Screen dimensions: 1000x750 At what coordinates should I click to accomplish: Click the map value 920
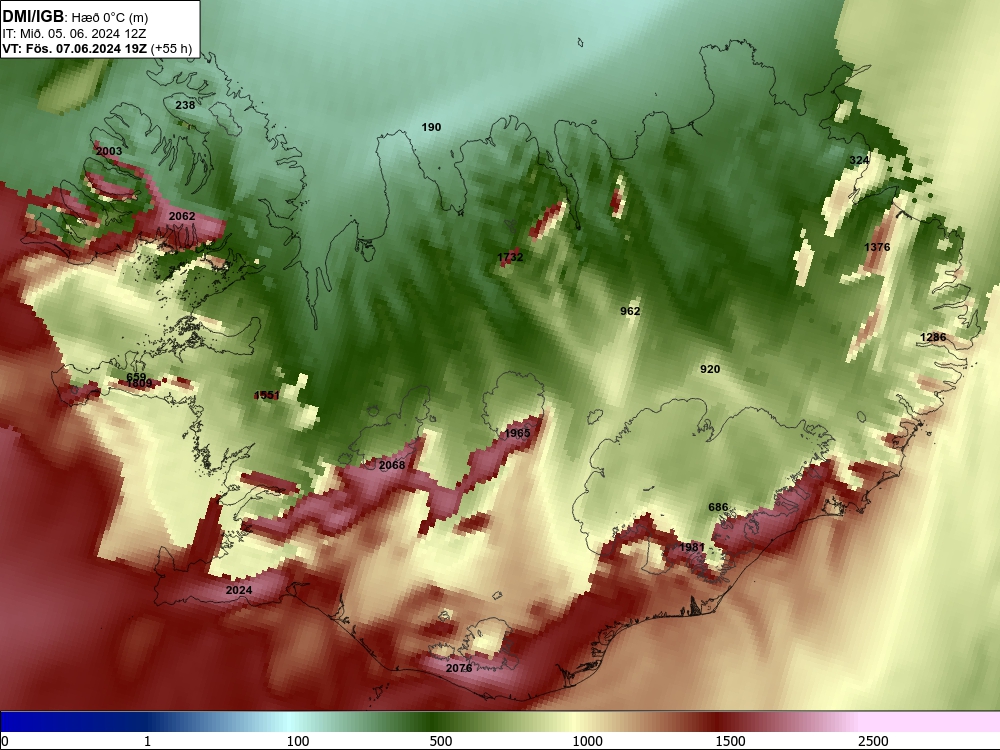pyautogui.click(x=710, y=369)
